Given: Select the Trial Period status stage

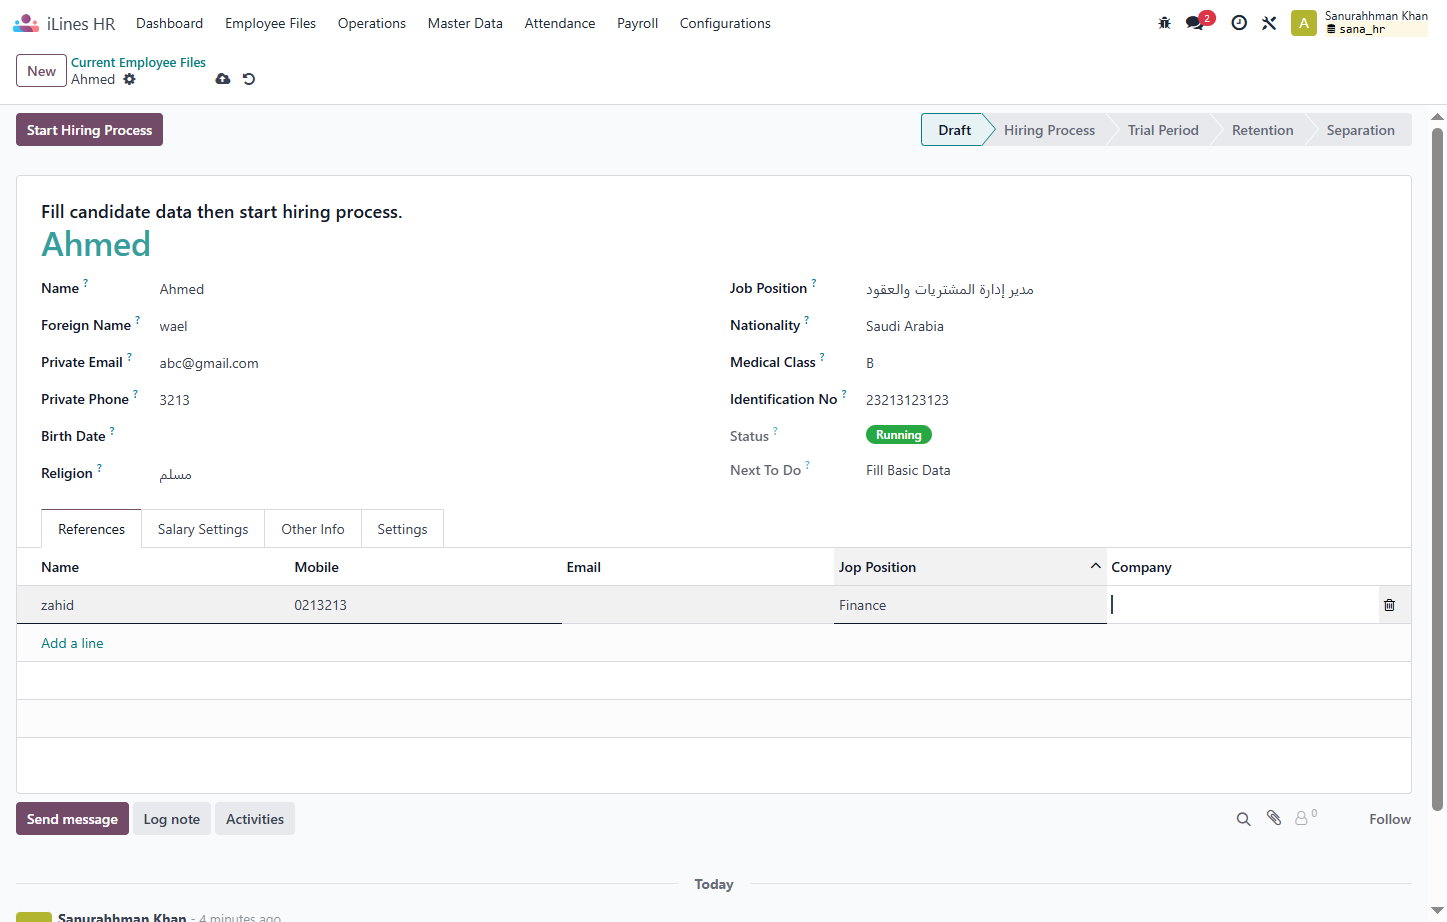Looking at the screenshot, I should coord(1163,130).
